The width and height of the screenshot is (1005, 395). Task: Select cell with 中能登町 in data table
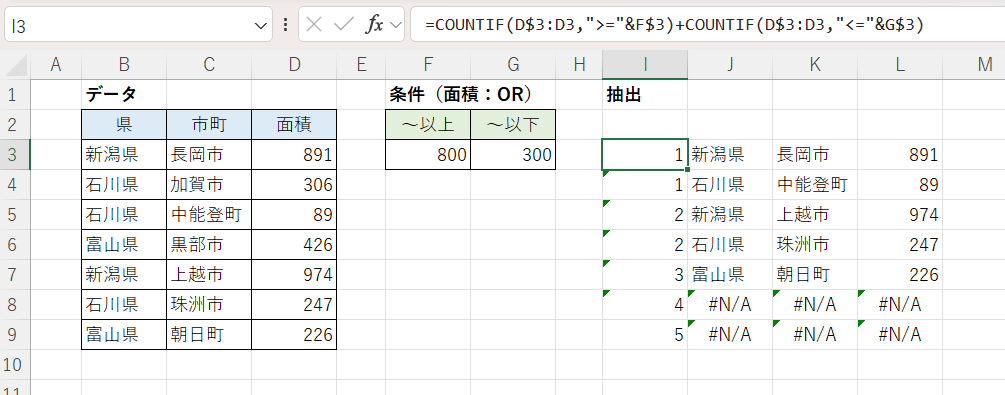pos(209,215)
